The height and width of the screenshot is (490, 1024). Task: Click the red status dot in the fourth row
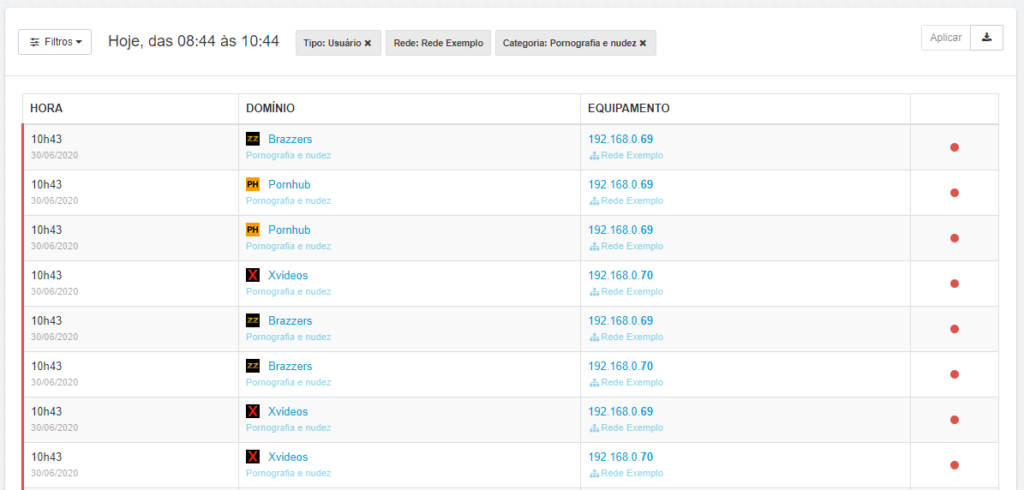954,284
